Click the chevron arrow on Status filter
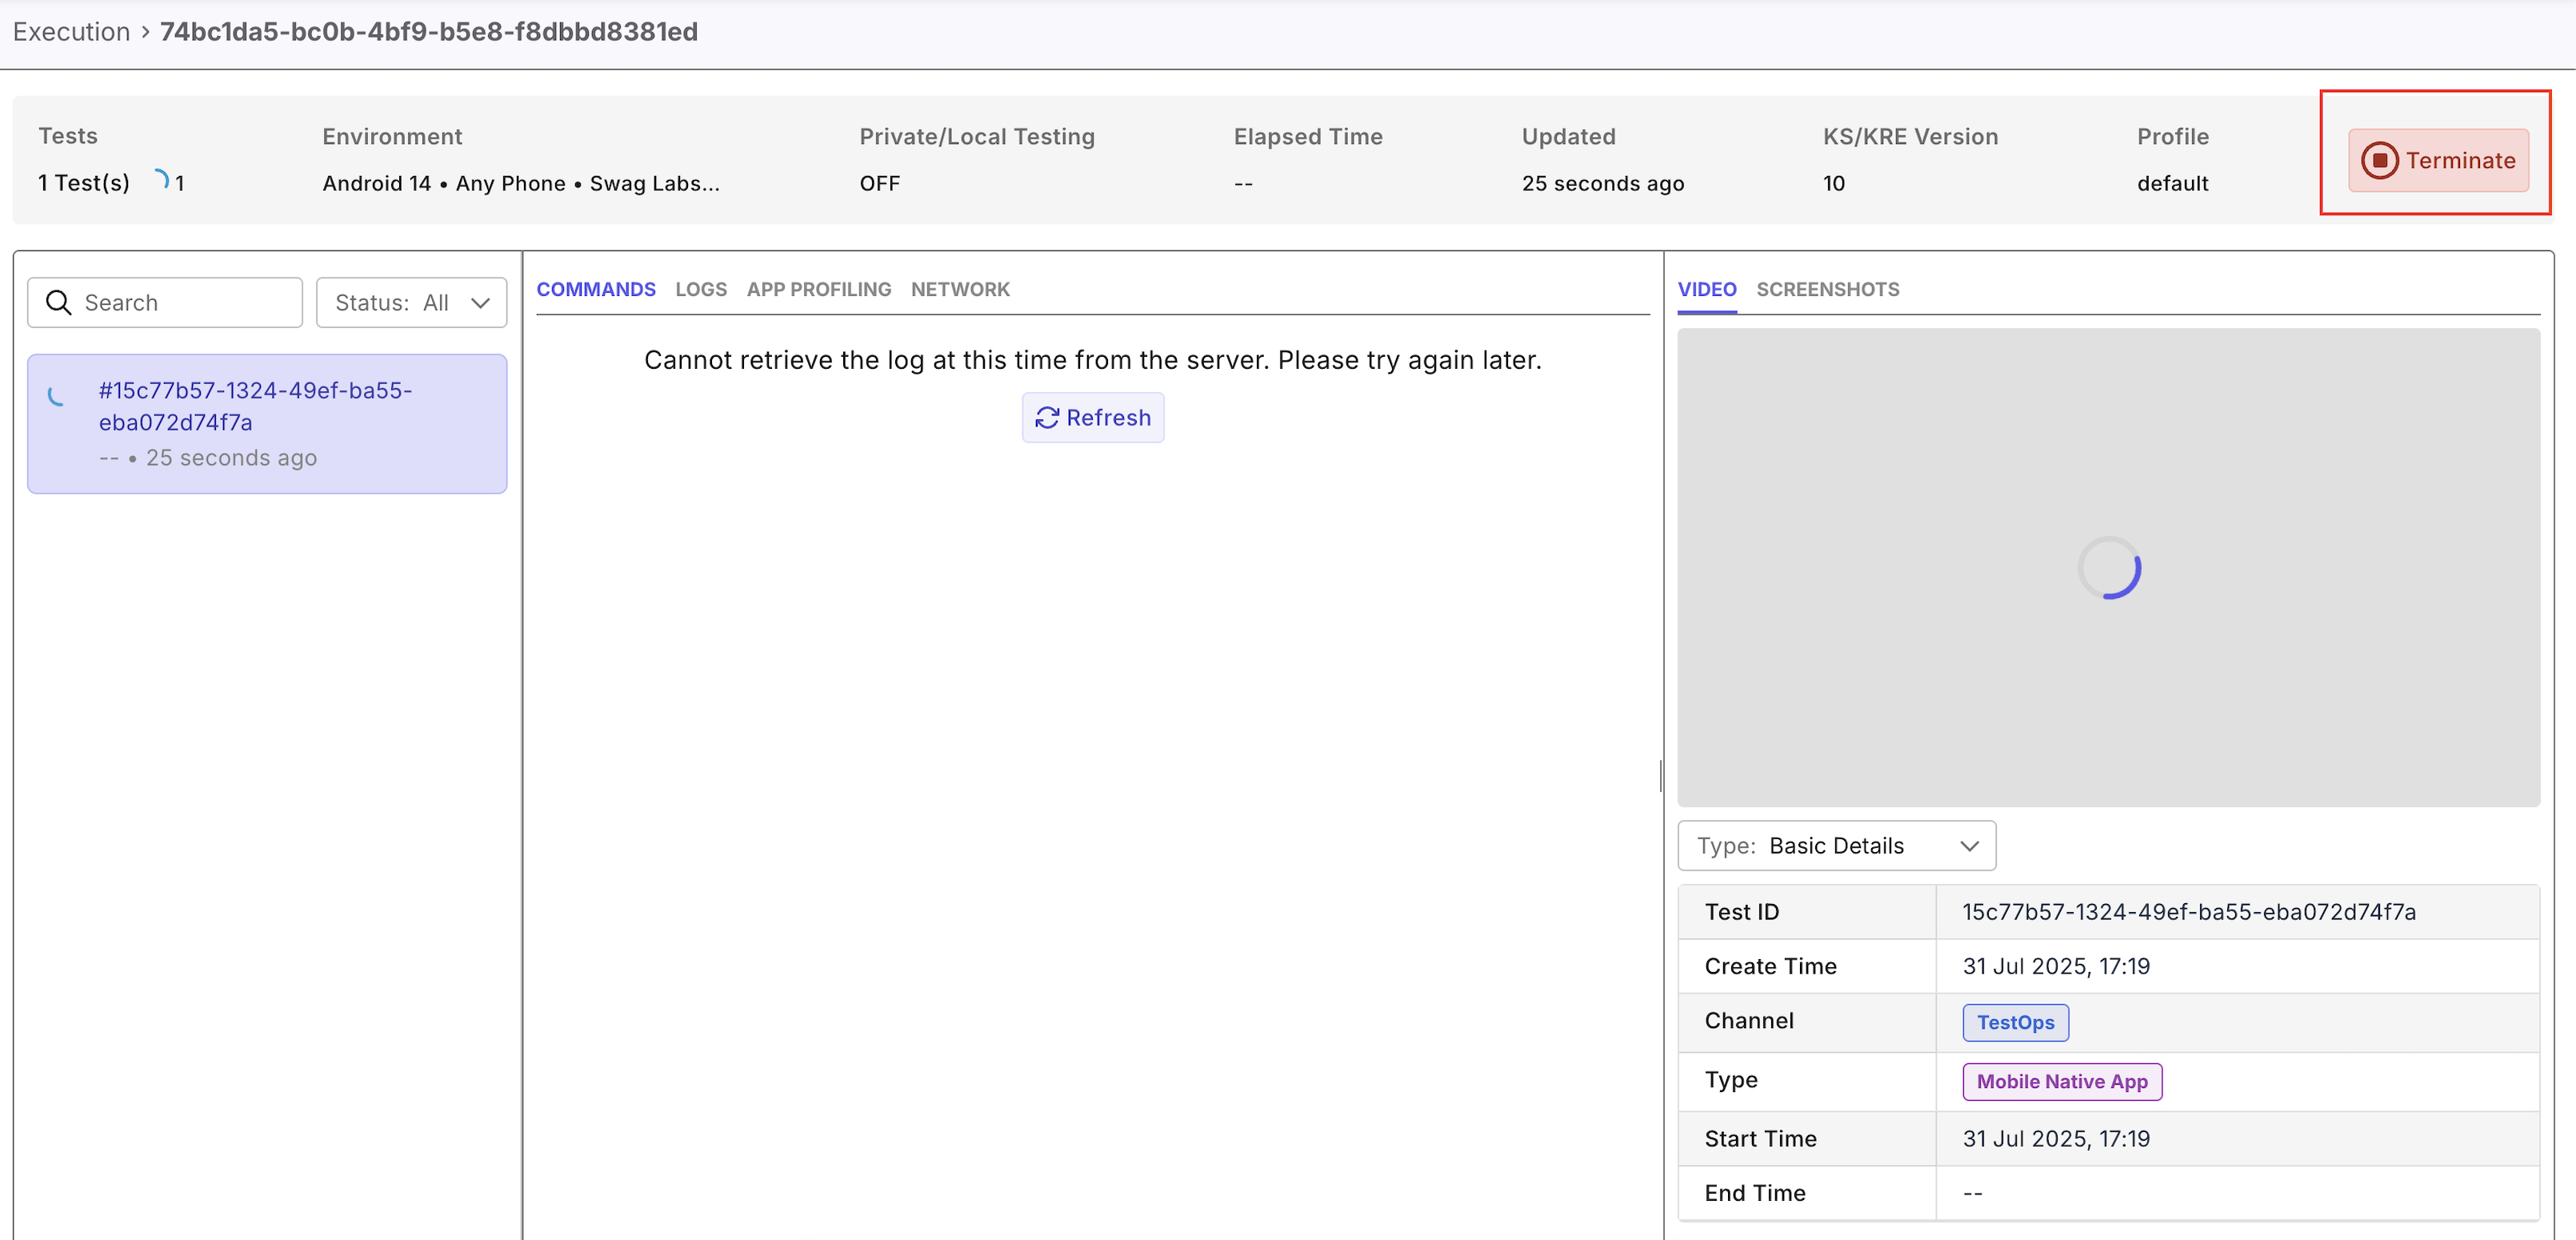This screenshot has height=1240, width=2576. click(x=481, y=303)
